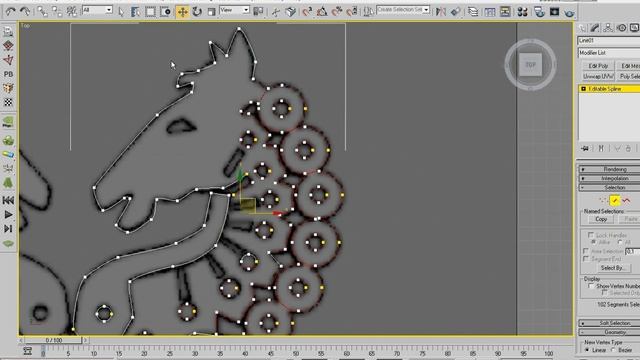Screen dimensions: 640x360
Task: Activate the Select Object arrow tool
Action: (x=121, y=12)
